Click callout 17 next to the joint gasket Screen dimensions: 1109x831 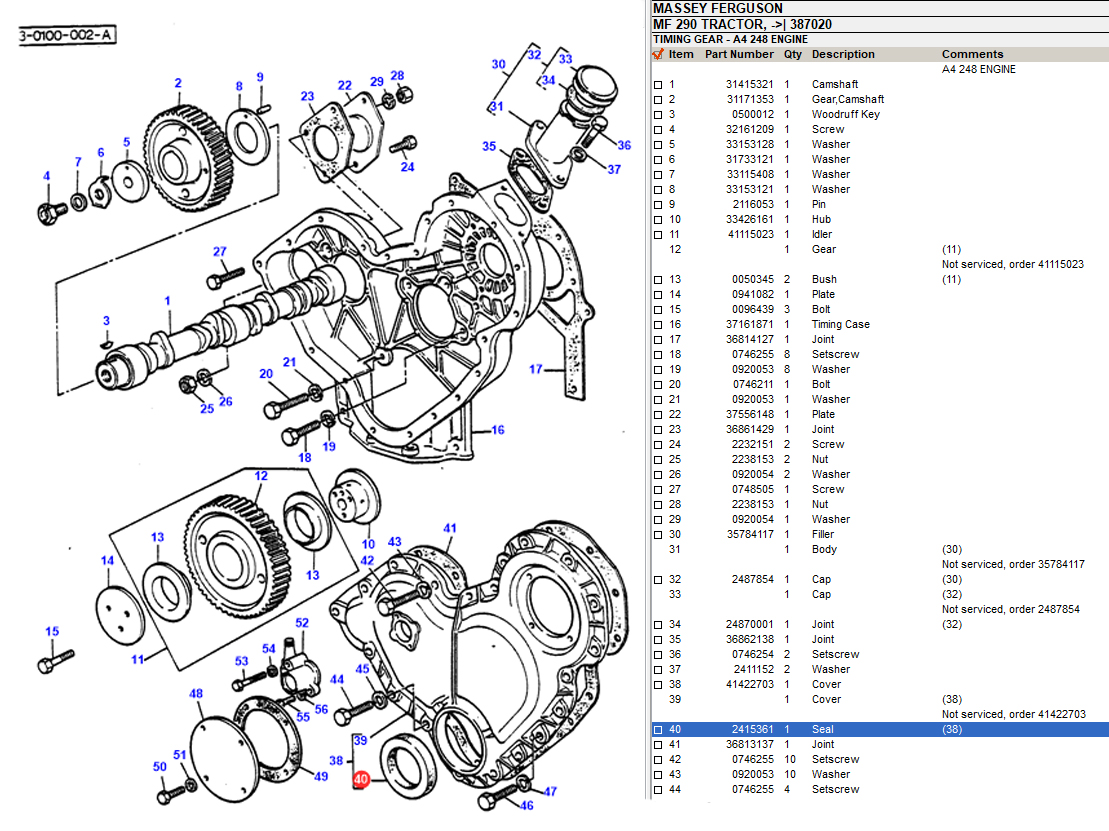[536, 369]
